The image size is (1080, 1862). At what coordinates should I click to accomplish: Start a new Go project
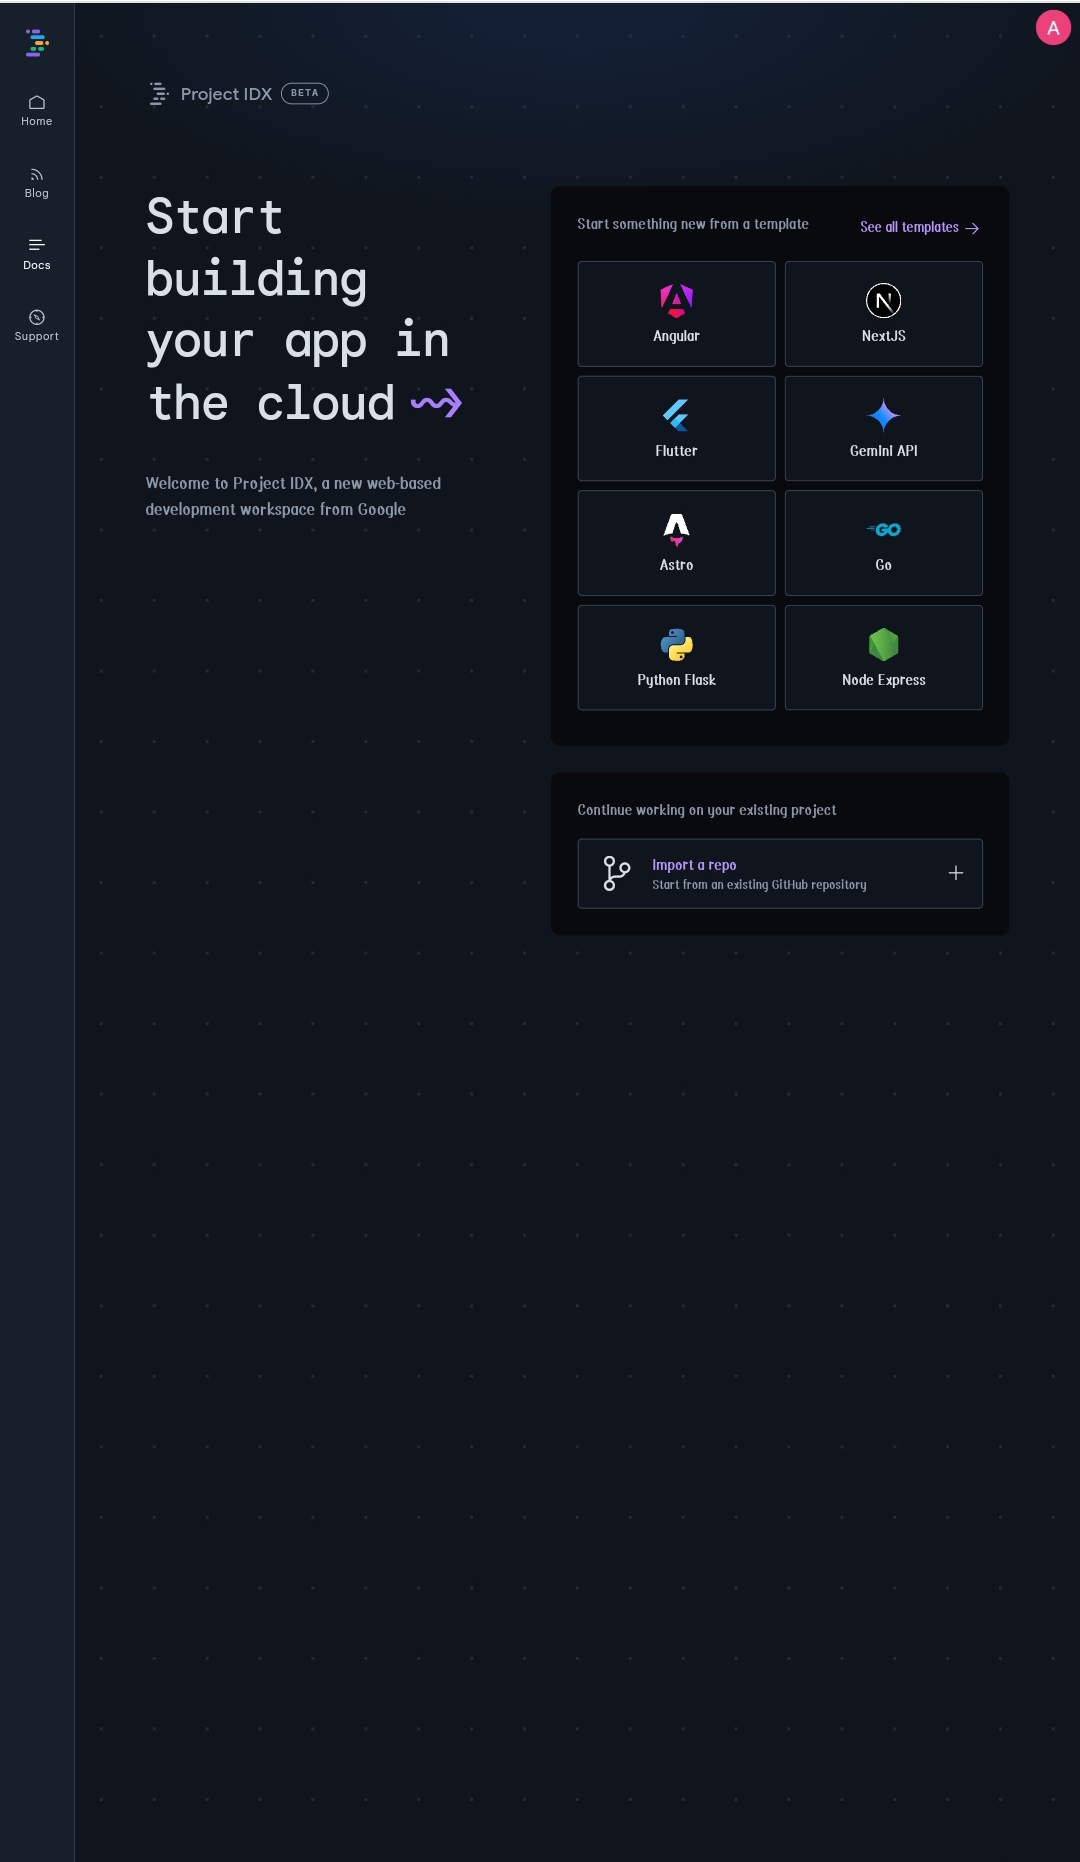pyautogui.click(x=883, y=543)
